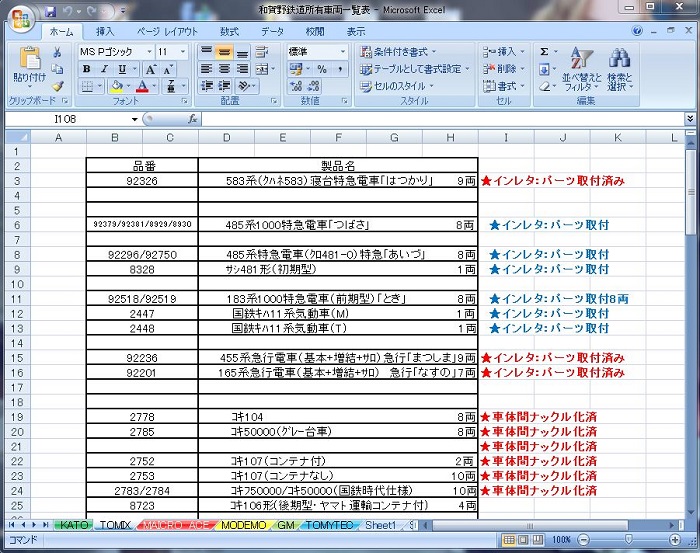
Task: Click AutoSum sigma icon
Action: [x=544, y=52]
